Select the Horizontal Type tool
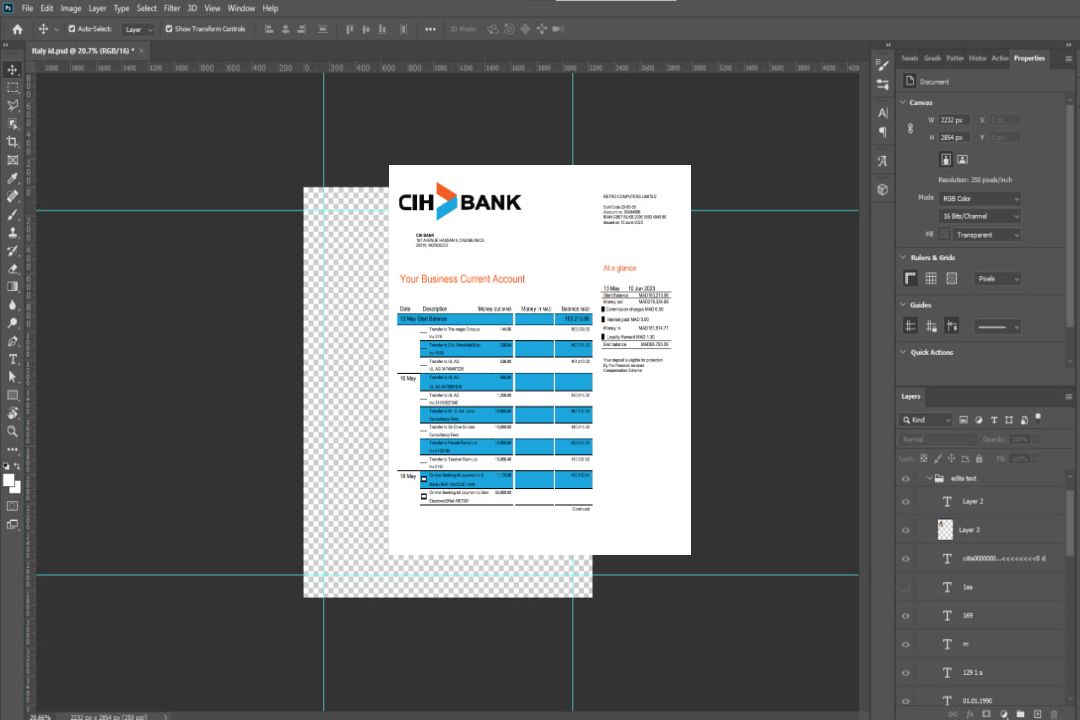 (13, 359)
